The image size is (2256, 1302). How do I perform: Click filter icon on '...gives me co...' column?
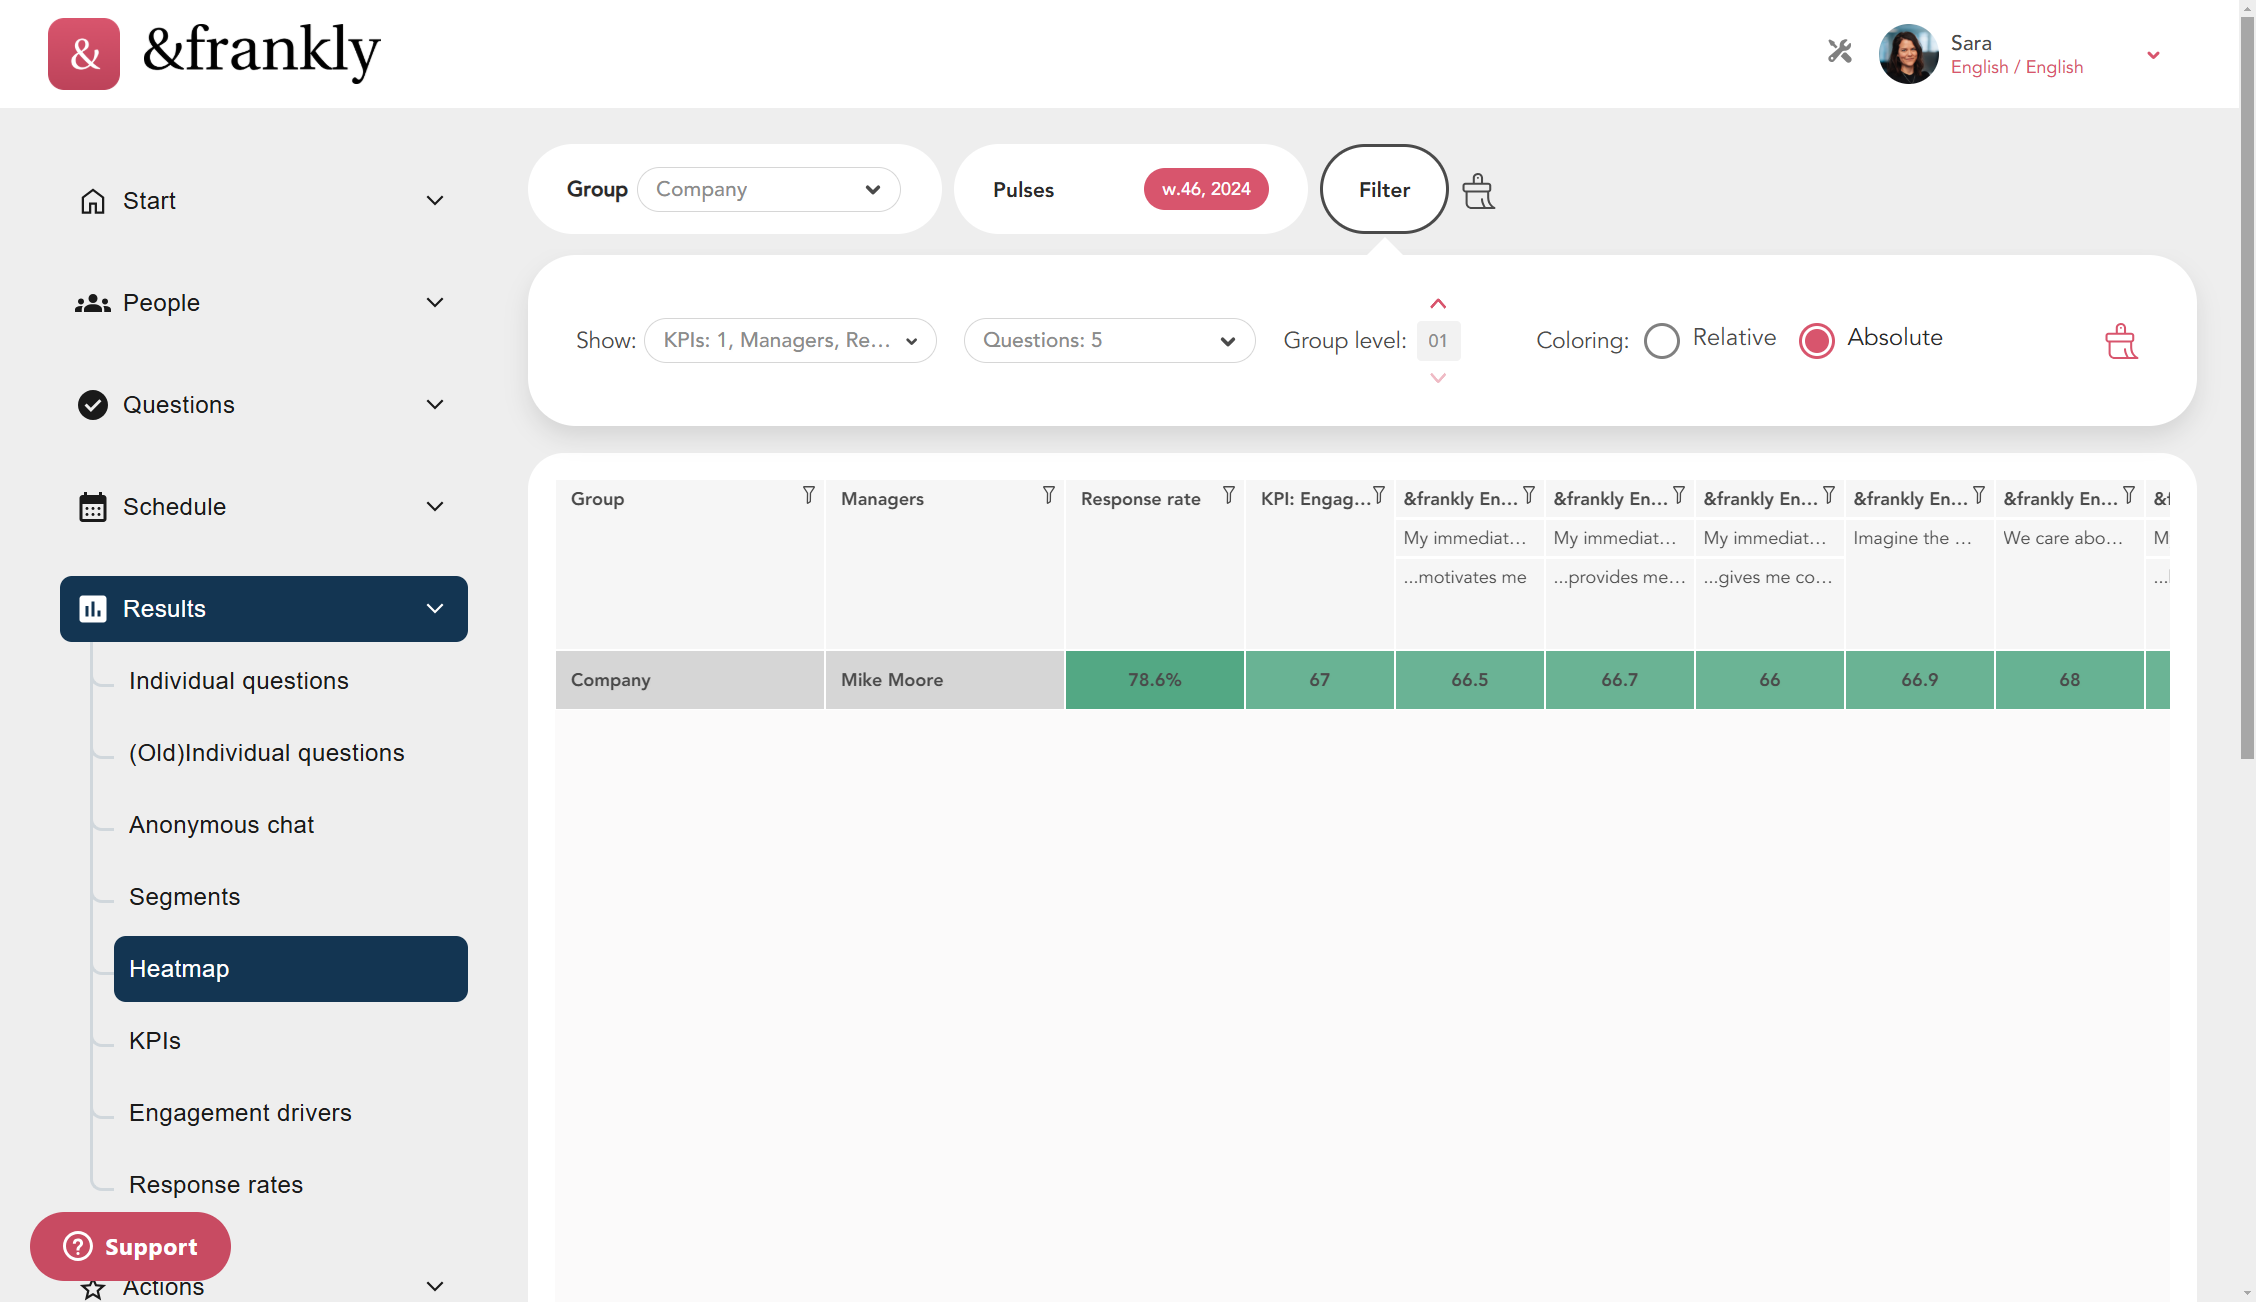1829,496
